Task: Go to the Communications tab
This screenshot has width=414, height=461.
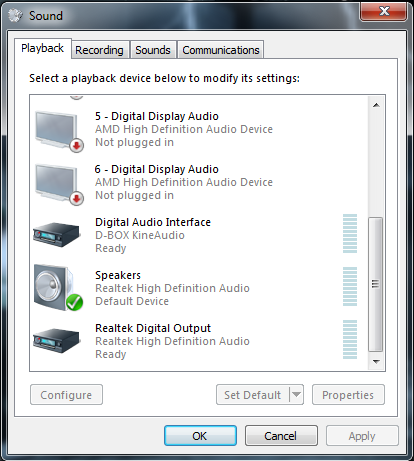Action: [x=221, y=50]
